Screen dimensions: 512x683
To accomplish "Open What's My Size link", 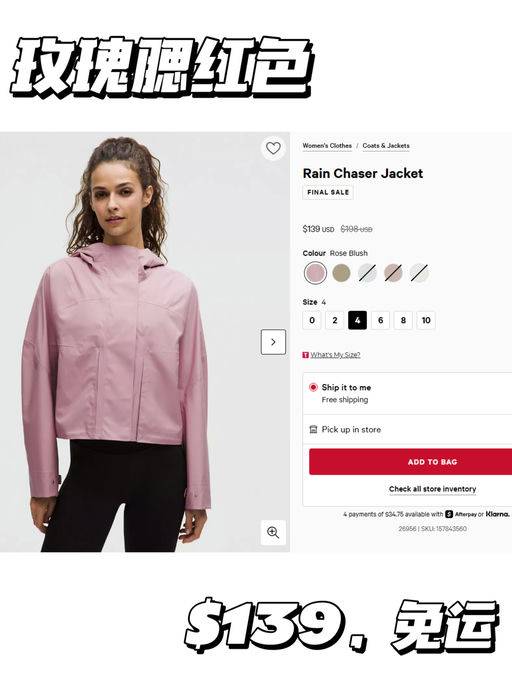I will pyautogui.click(x=335, y=355).
